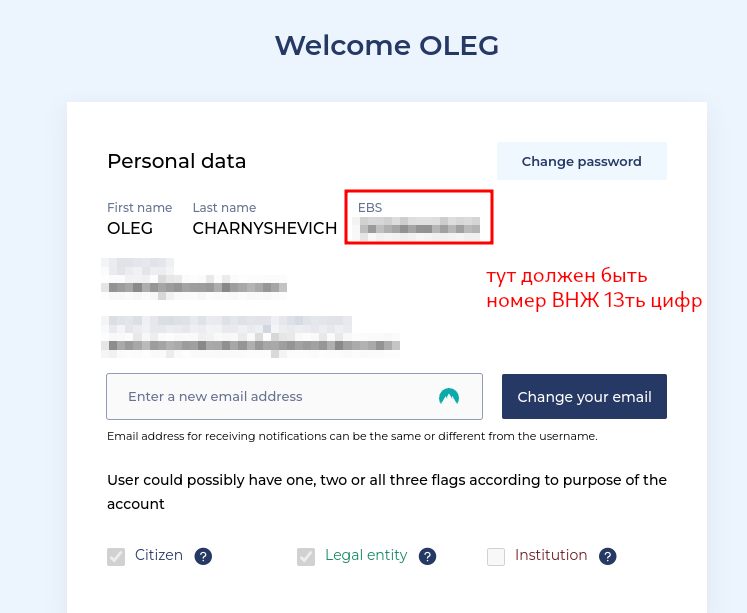Viewport: 747px width, 613px height.
Task: Click the question mark icon beside Citizen
Action: [x=203, y=557]
